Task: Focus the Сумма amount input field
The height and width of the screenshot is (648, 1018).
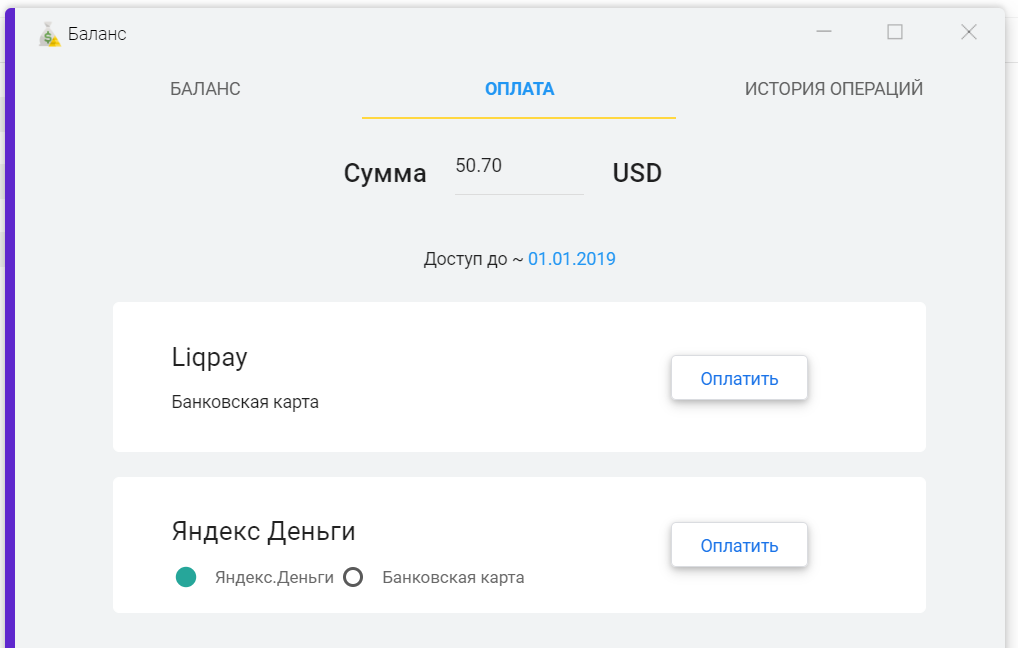Action: (518, 167)
